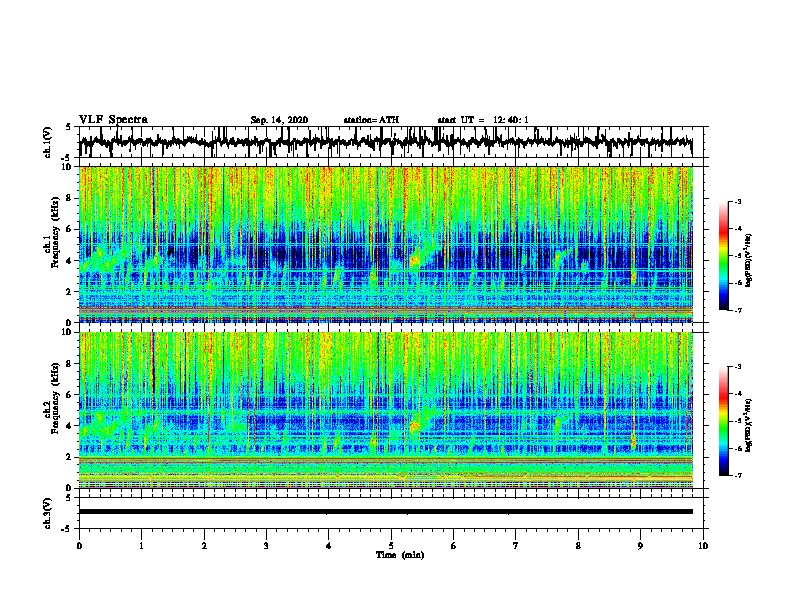Click the solid black ch.3 signal bar
Viewport: 792px width, 612px height.
pyautogui.click(x=386, y=512)
